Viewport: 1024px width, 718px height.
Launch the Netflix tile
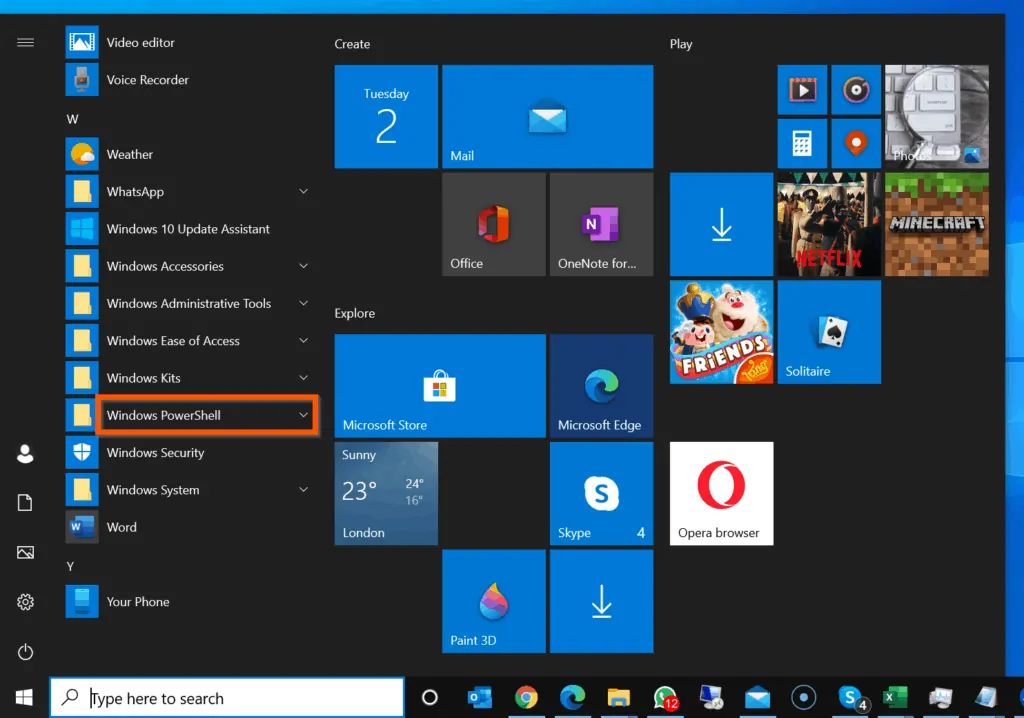pos(829,224)
